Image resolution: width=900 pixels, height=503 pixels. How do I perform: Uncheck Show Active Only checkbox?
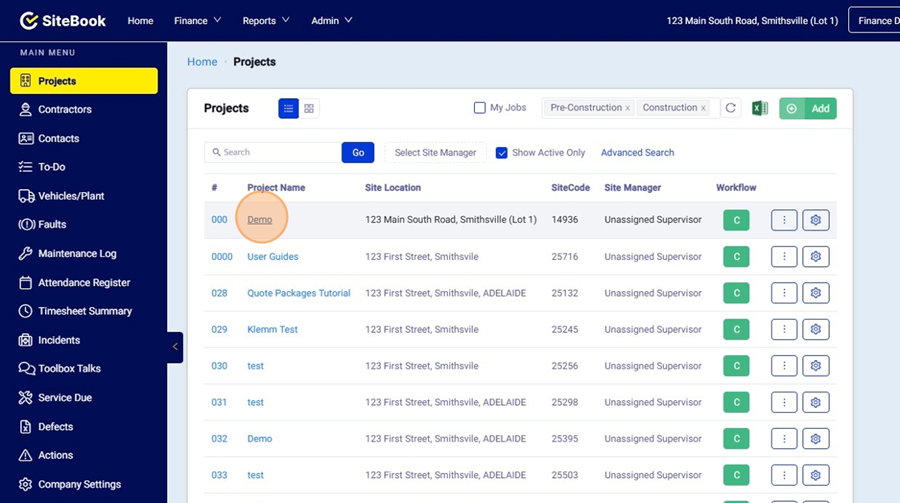[x=502, y=153]
